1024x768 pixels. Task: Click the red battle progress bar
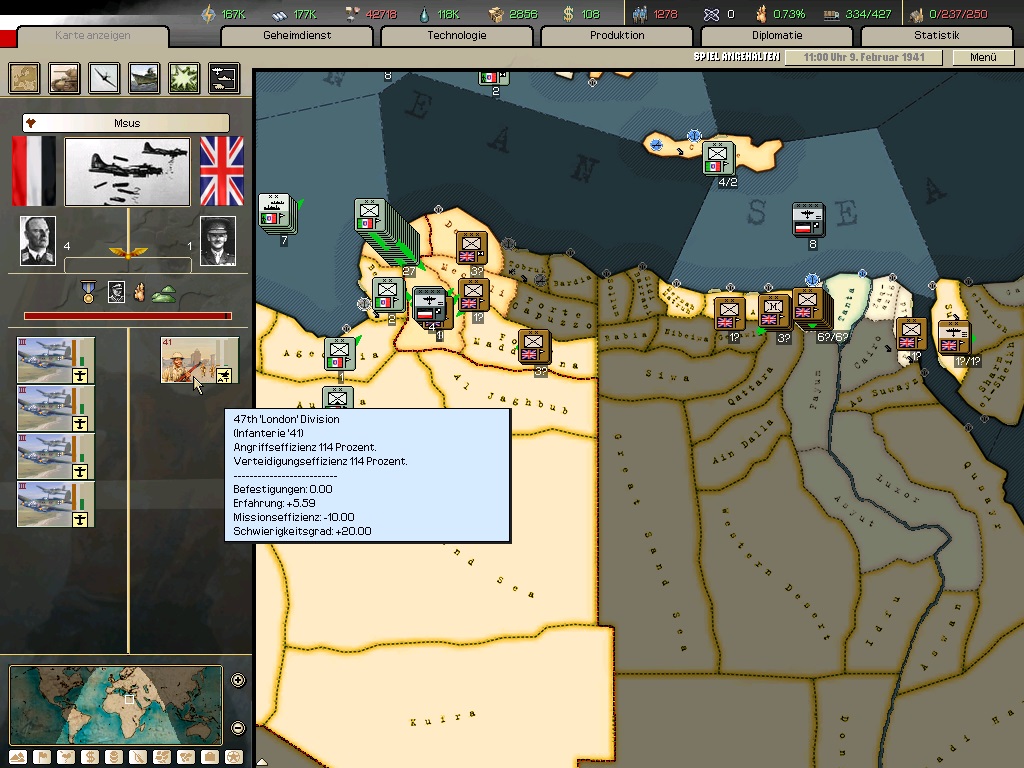pyautogui.click(x=127, y=316)
